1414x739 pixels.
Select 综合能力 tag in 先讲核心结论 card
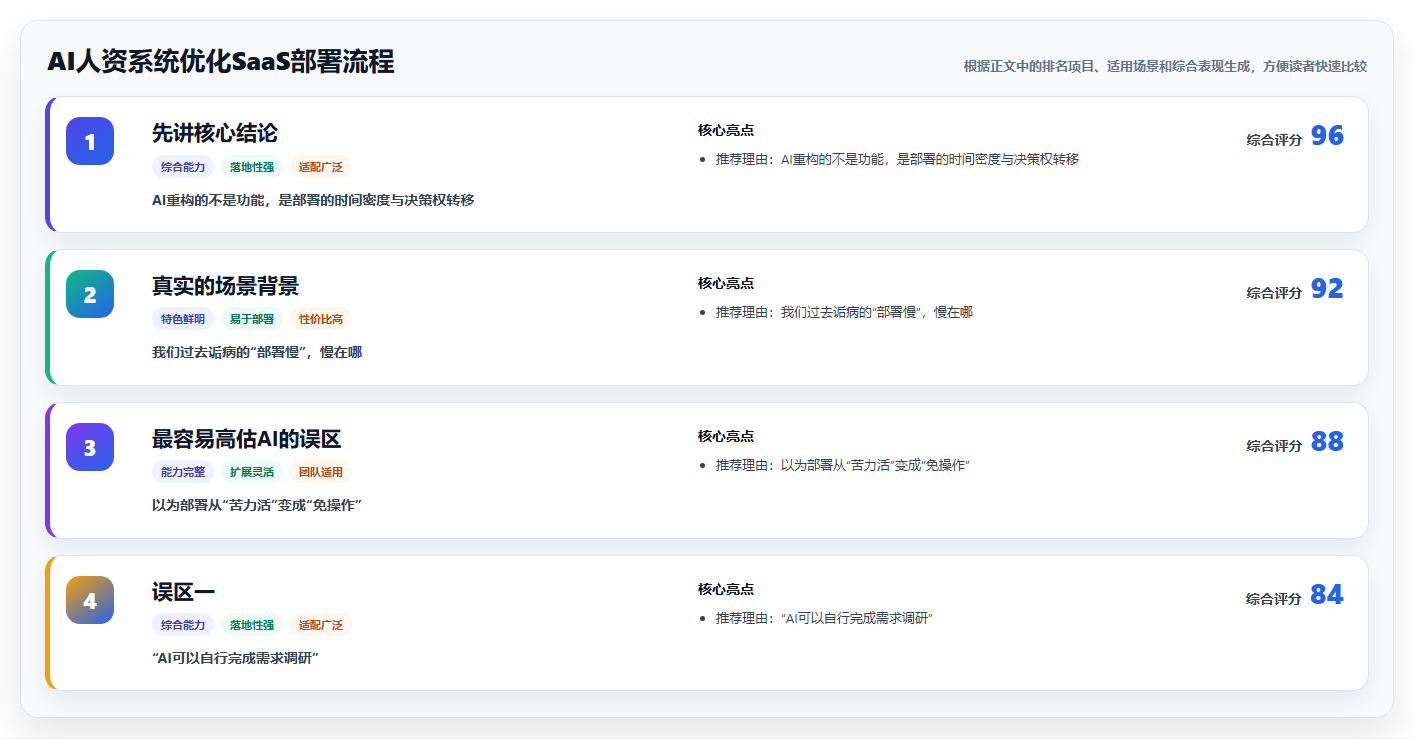pos(183,167)
